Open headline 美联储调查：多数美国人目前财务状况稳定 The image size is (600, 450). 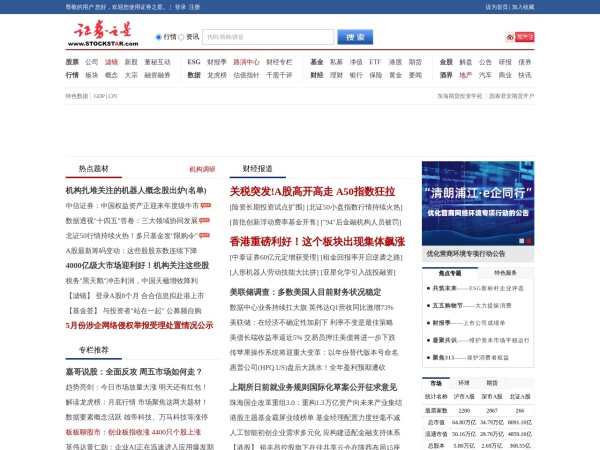(x=305, y=292)
